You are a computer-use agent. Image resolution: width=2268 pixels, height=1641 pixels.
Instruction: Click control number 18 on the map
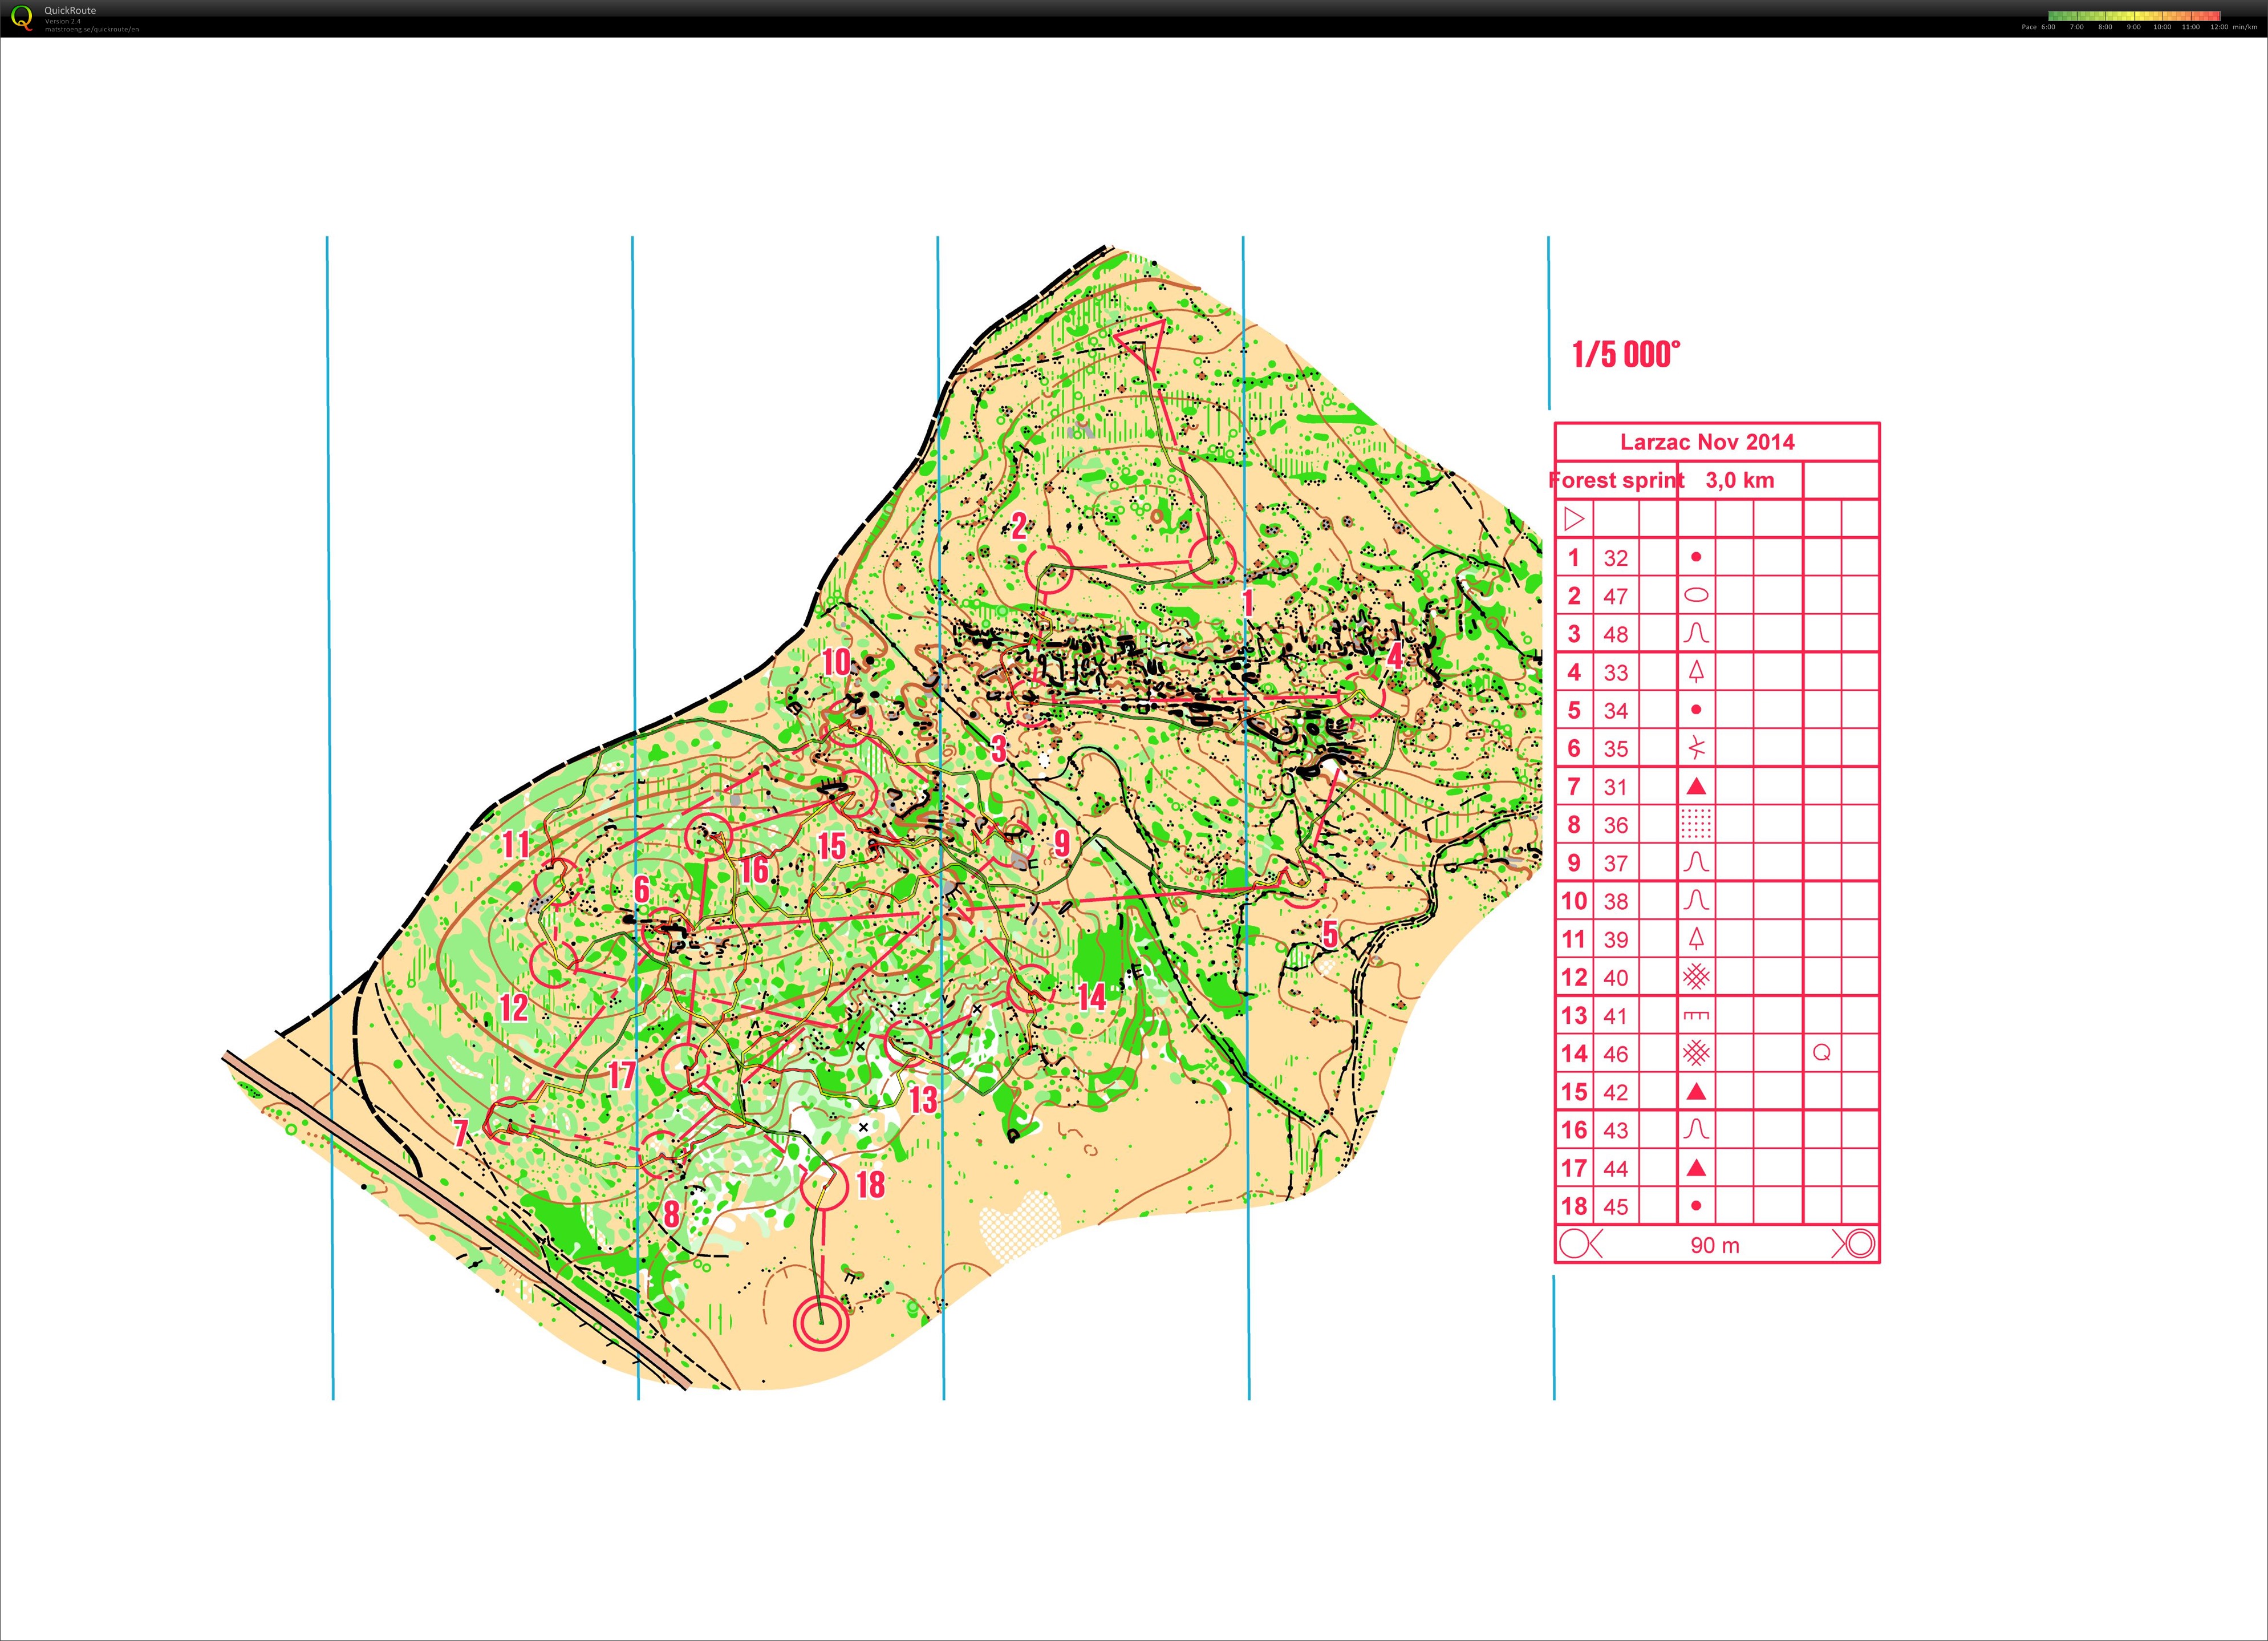[871, 1184]
